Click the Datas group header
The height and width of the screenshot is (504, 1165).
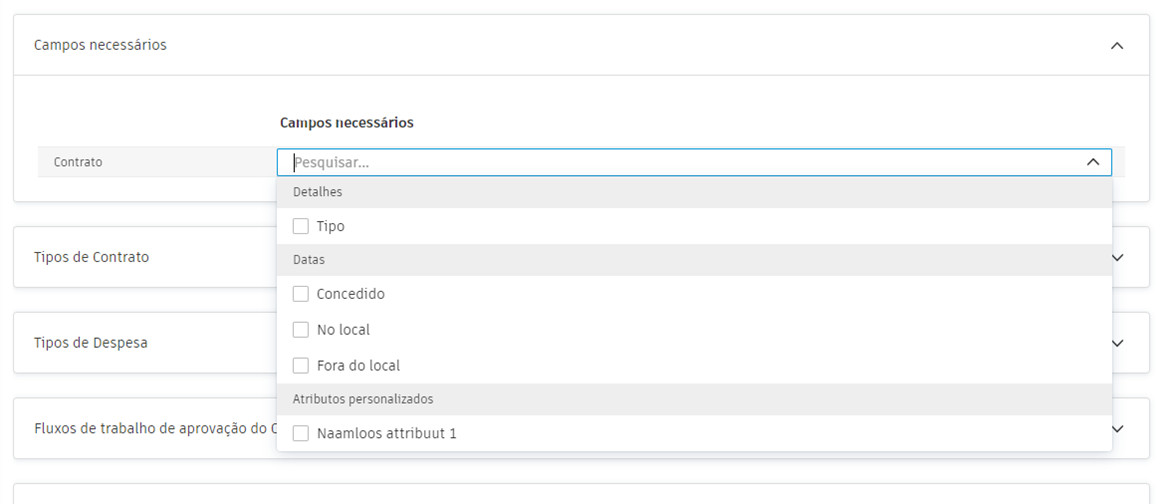coord(309,260)
